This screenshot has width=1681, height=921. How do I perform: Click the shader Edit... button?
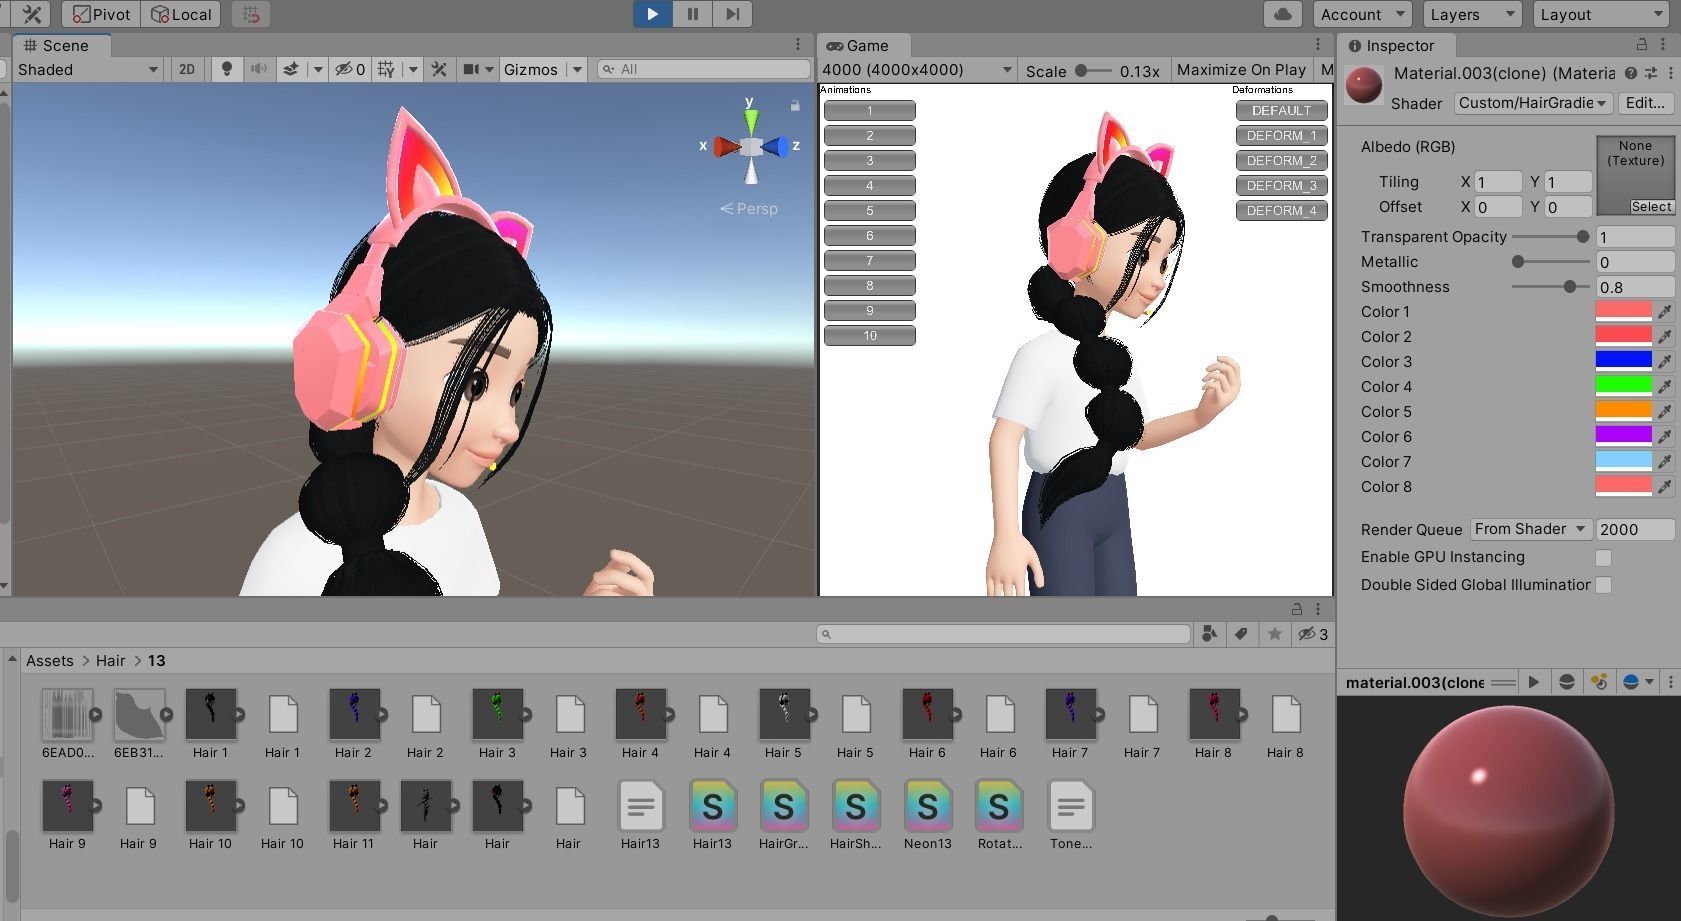[x=1645, y=103]
